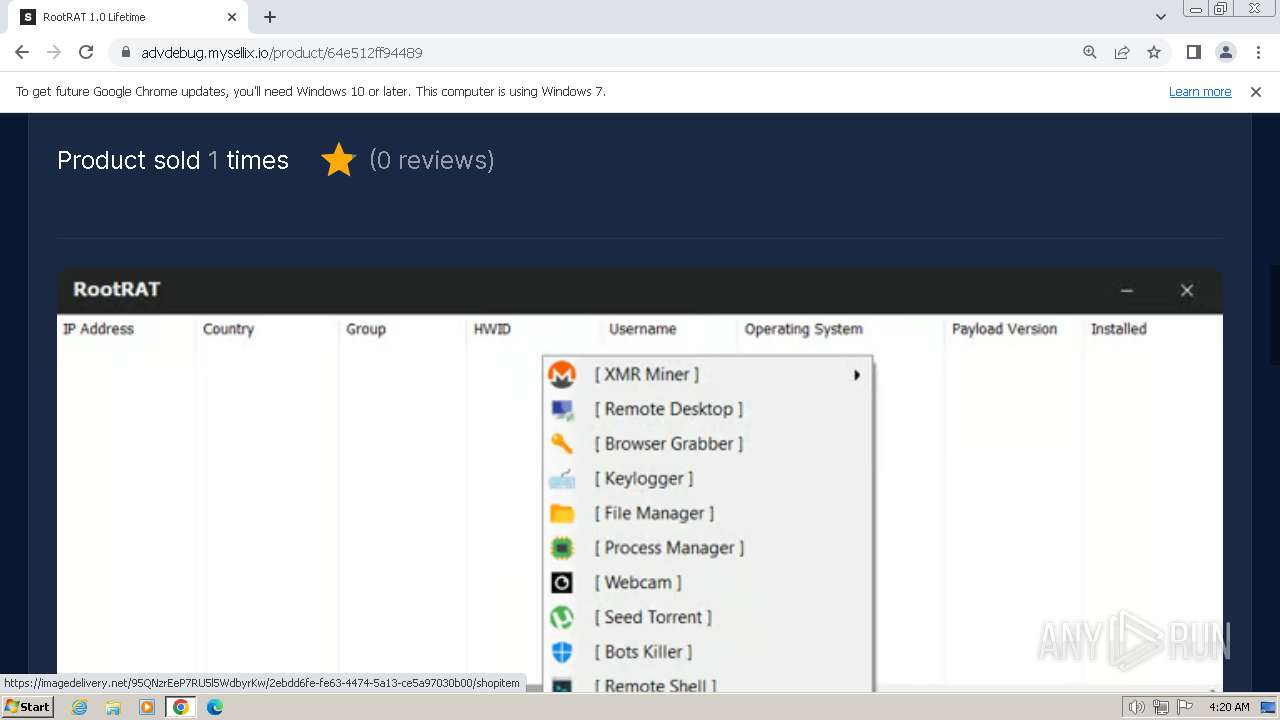
Task: Open a new browser tab
Action: (x=270, y=17)
